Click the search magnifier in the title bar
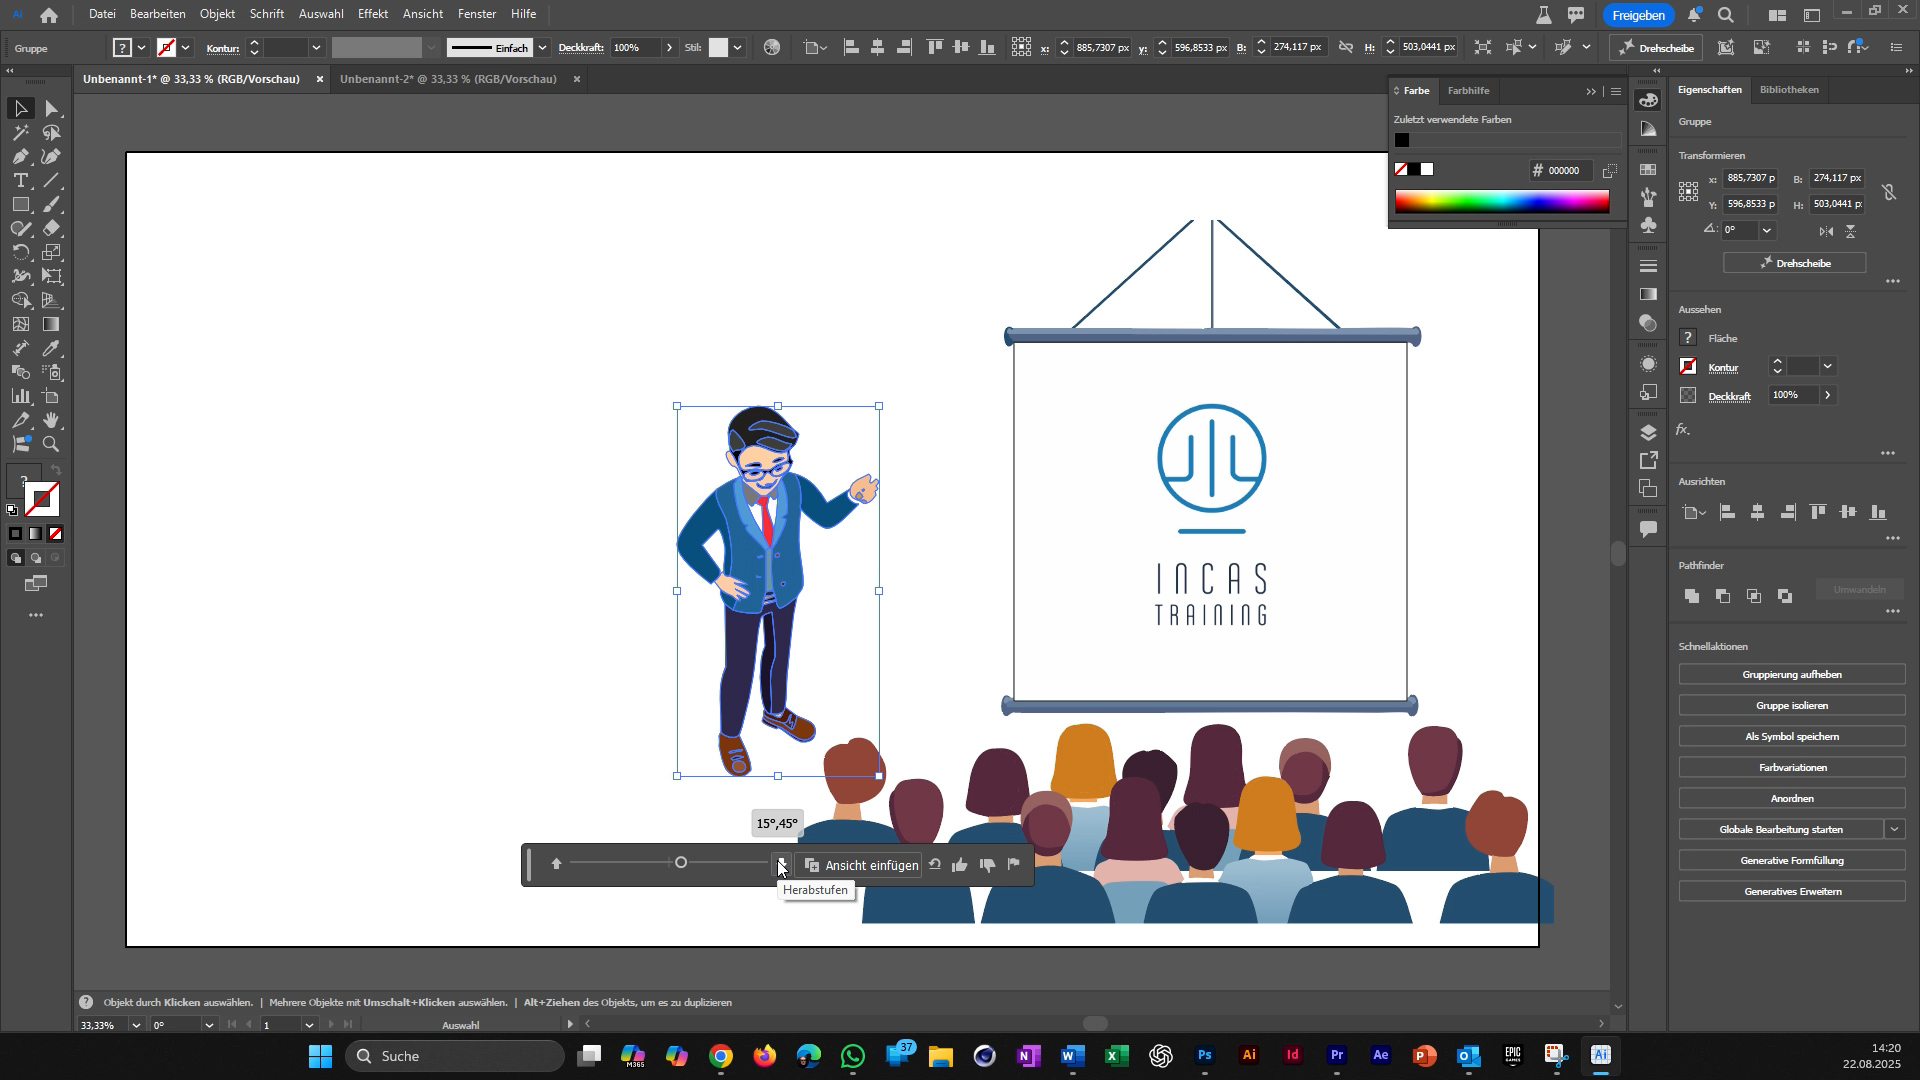Image resolution: width=1920 pixels, height=1080 pixels. (x=1726, y=15)
